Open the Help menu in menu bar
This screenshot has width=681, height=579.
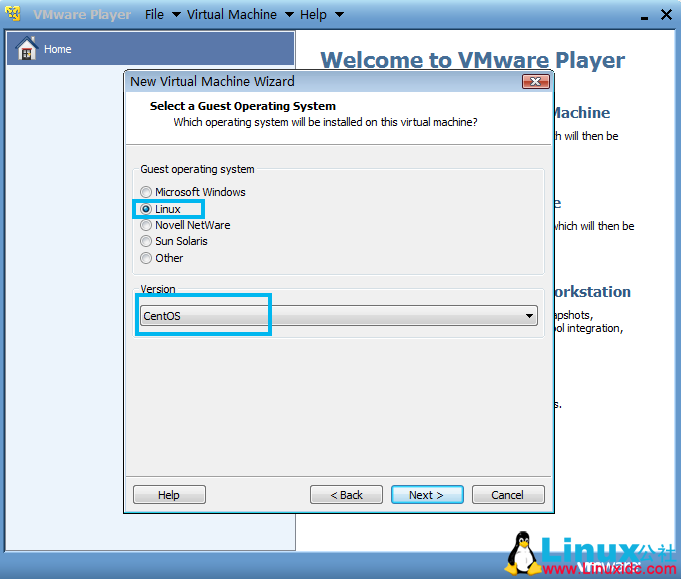tap(322, 14)
